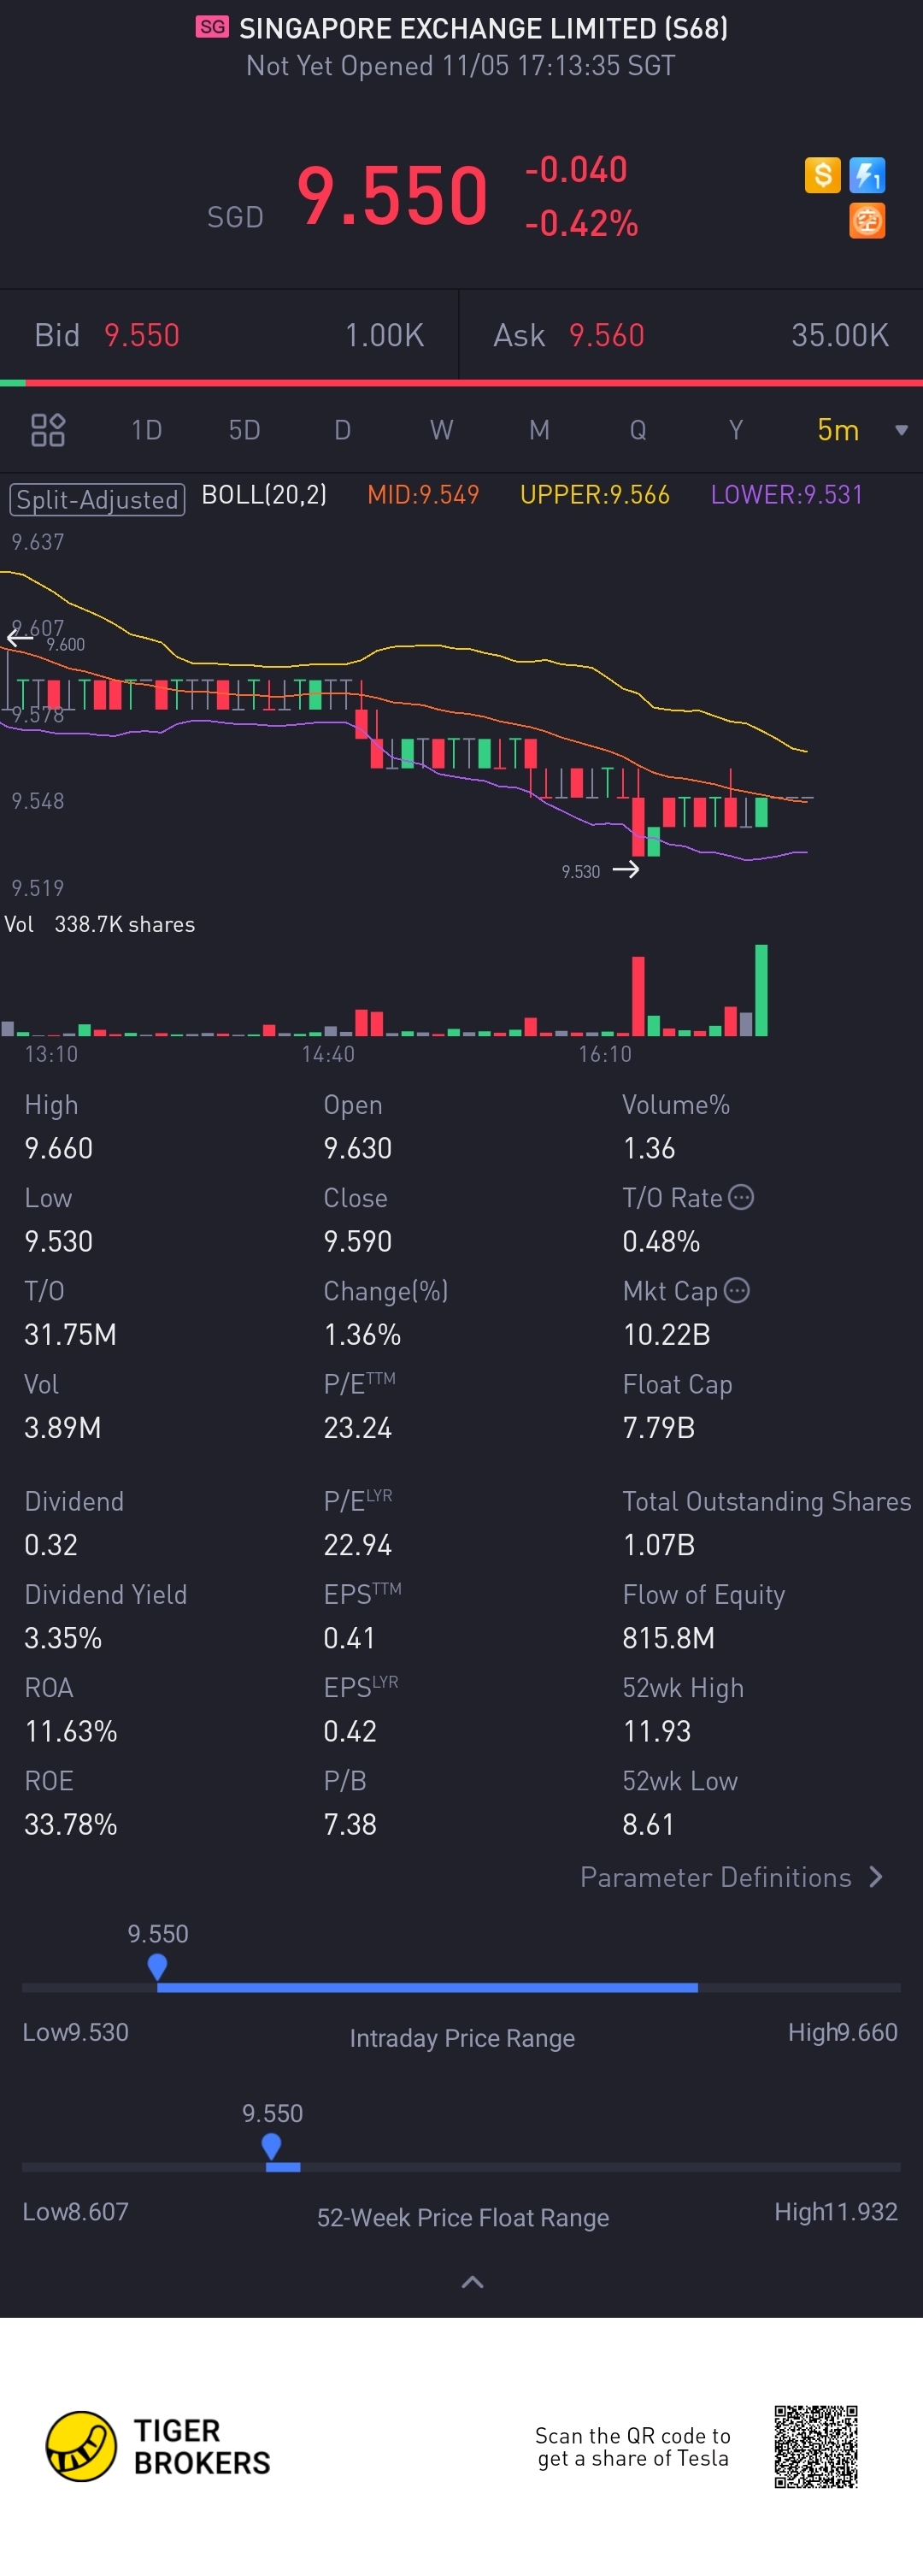
Task: Switch to the weekly W chart tab
Action: [441, 430]
